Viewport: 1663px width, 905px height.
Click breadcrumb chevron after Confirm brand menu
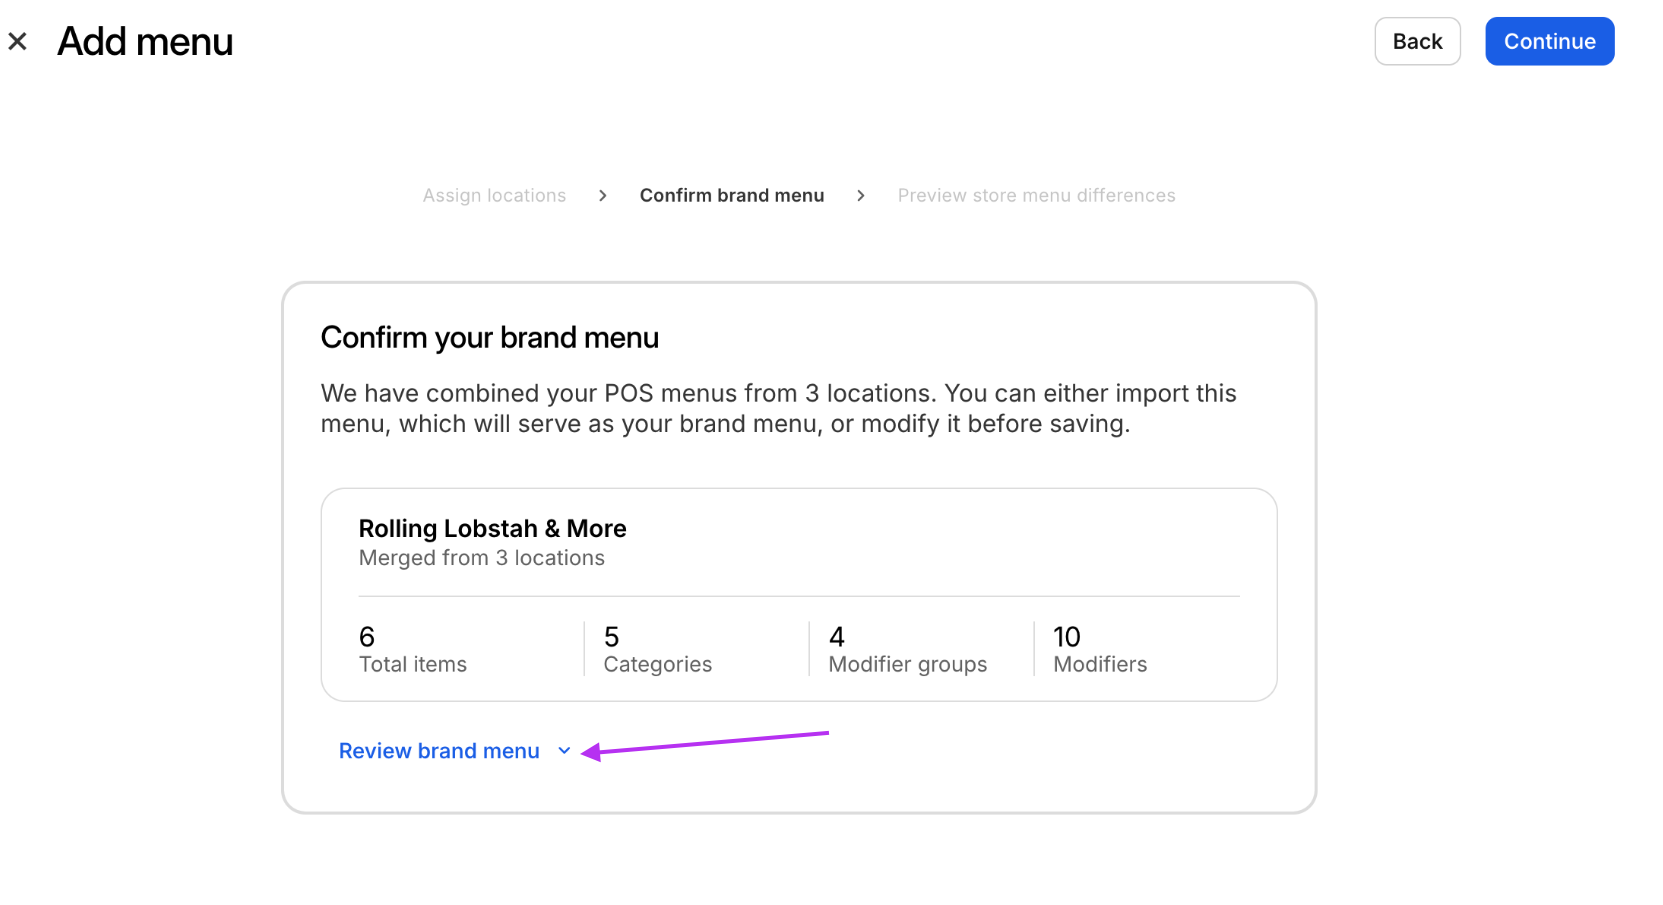[860, 196]
